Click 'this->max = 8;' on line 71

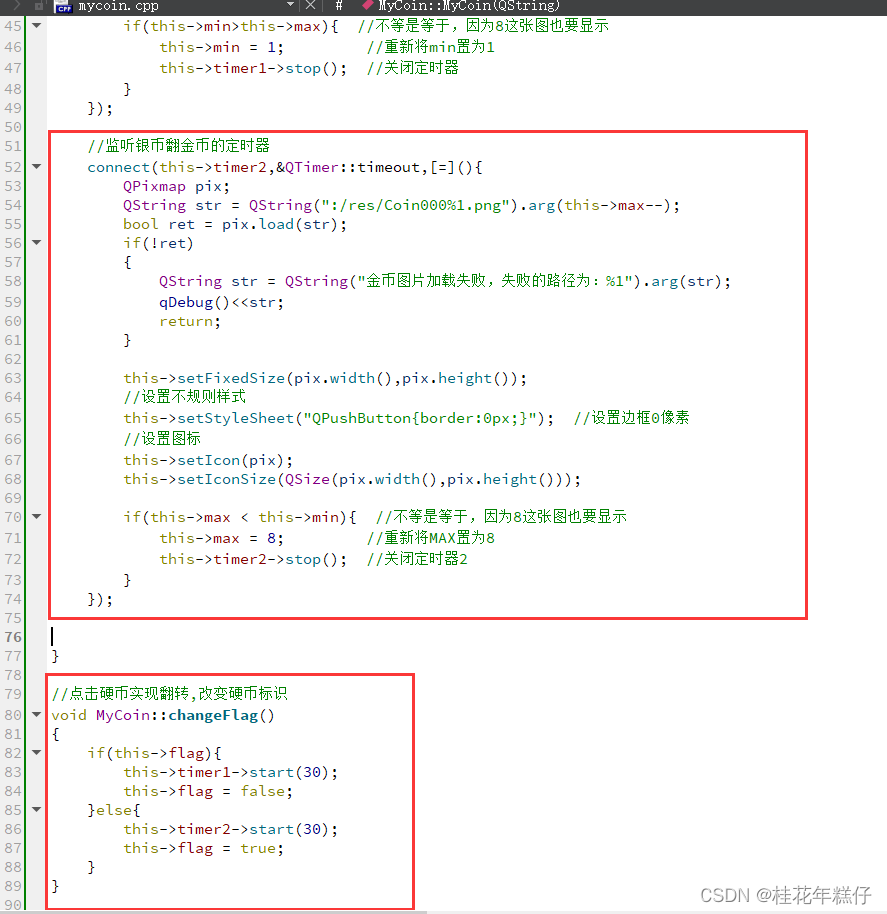coord(221,538)
